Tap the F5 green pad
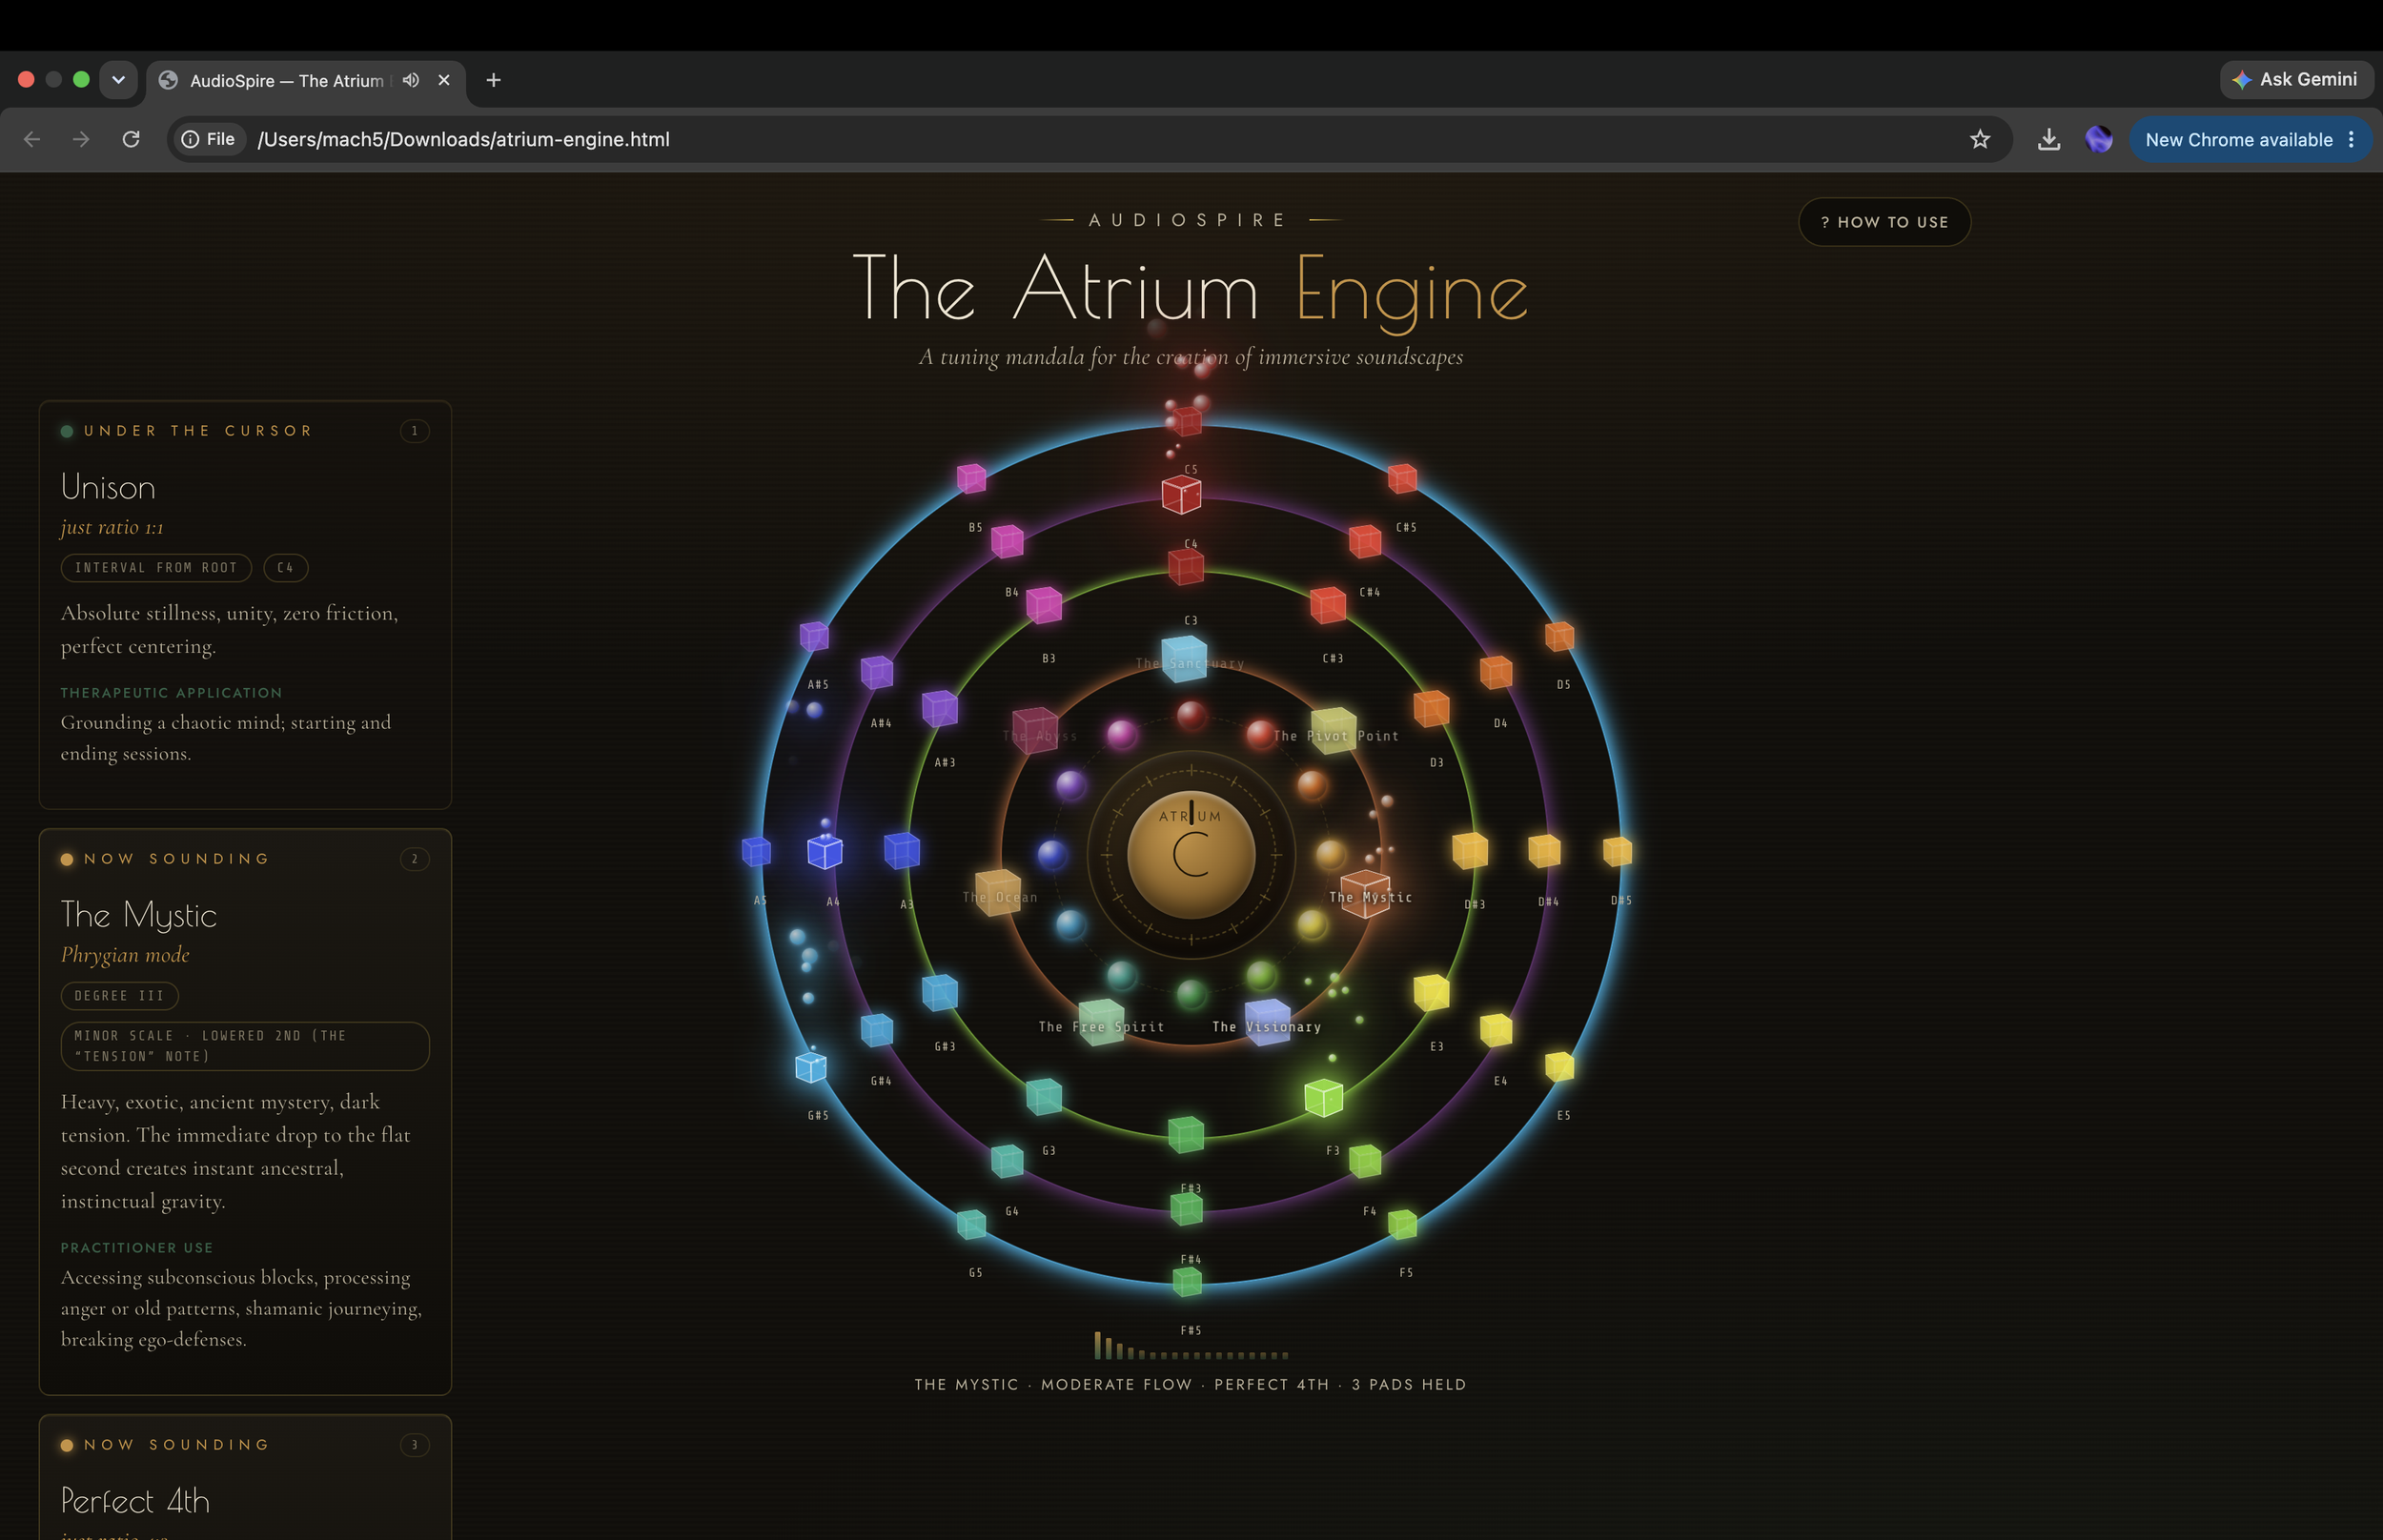 [1402, 1224]
